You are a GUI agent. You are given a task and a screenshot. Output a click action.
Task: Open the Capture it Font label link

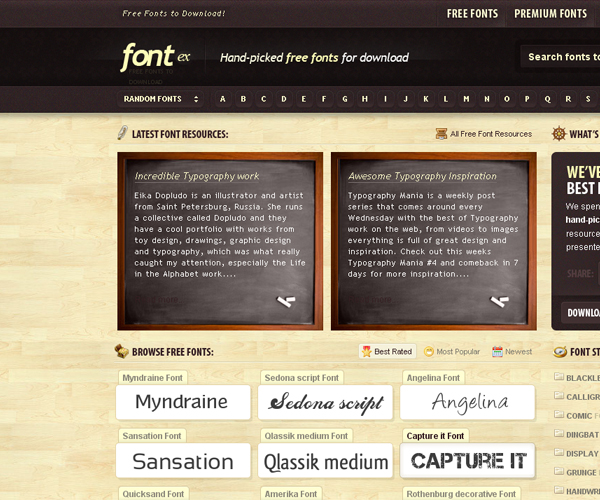[435, 436]
